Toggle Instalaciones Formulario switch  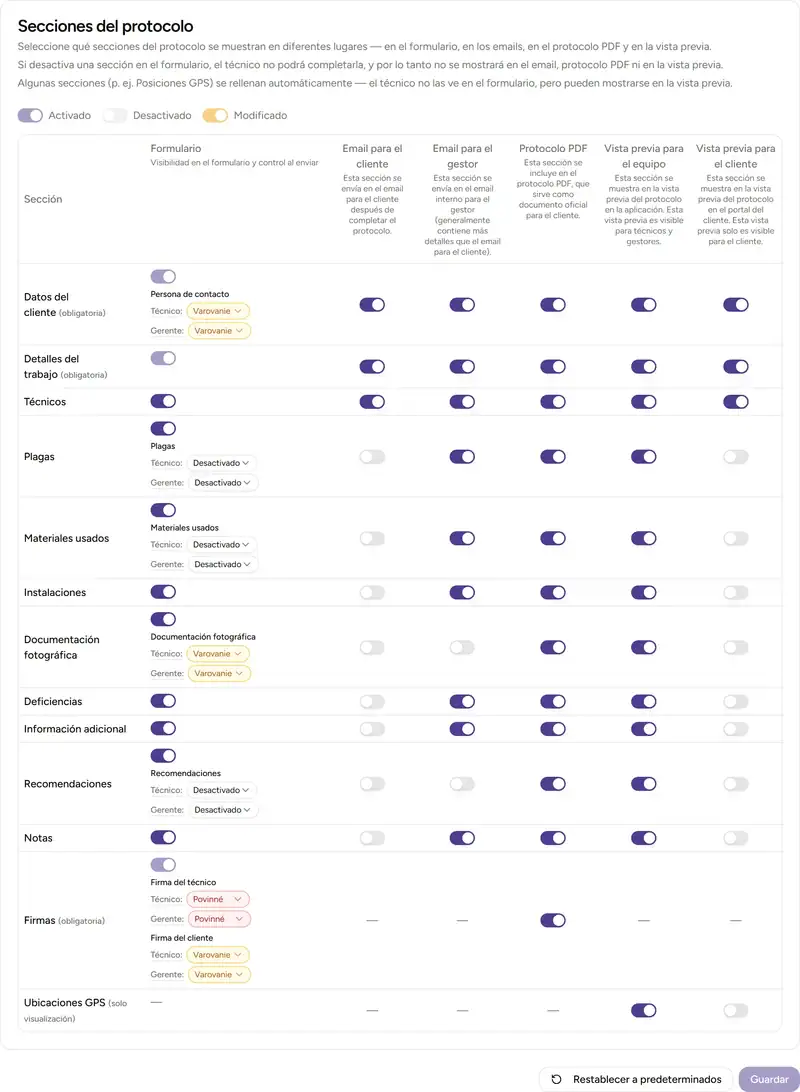click(163, 592)
